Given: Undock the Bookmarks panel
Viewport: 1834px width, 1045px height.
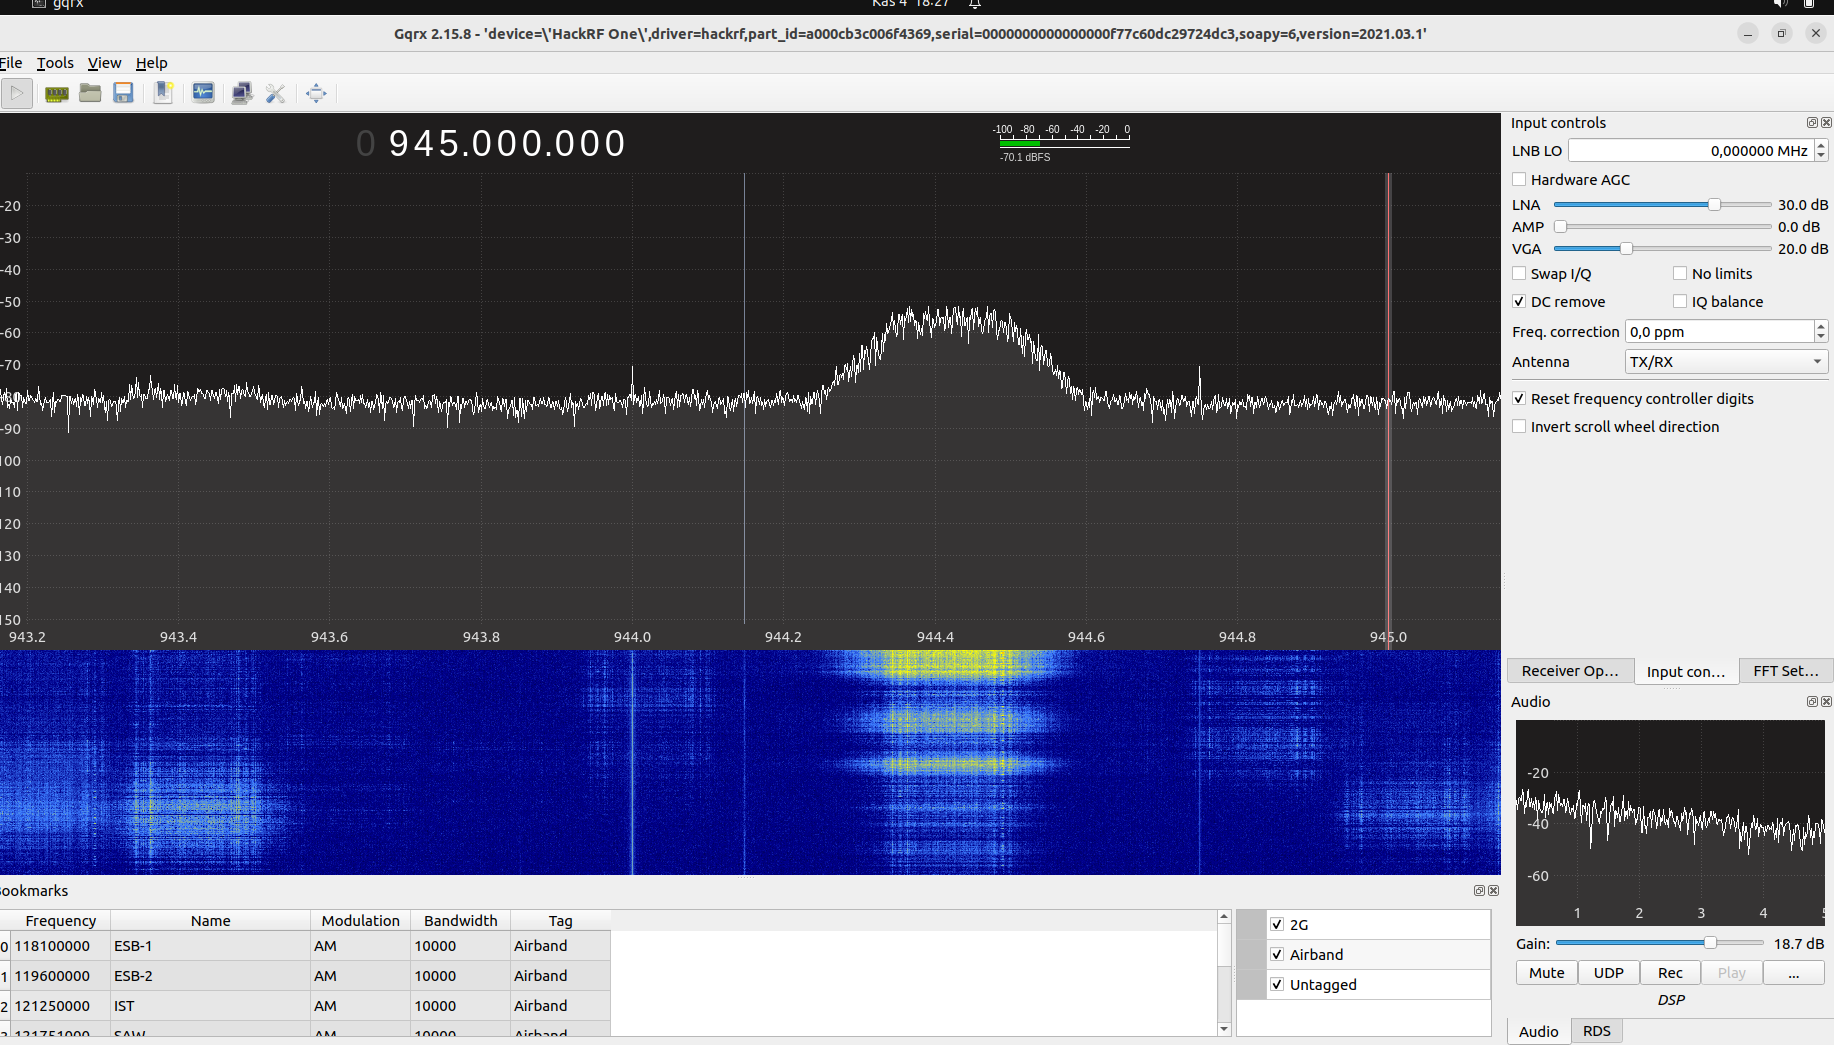Looking at the screenshot, I should [x=1479, y=890].
